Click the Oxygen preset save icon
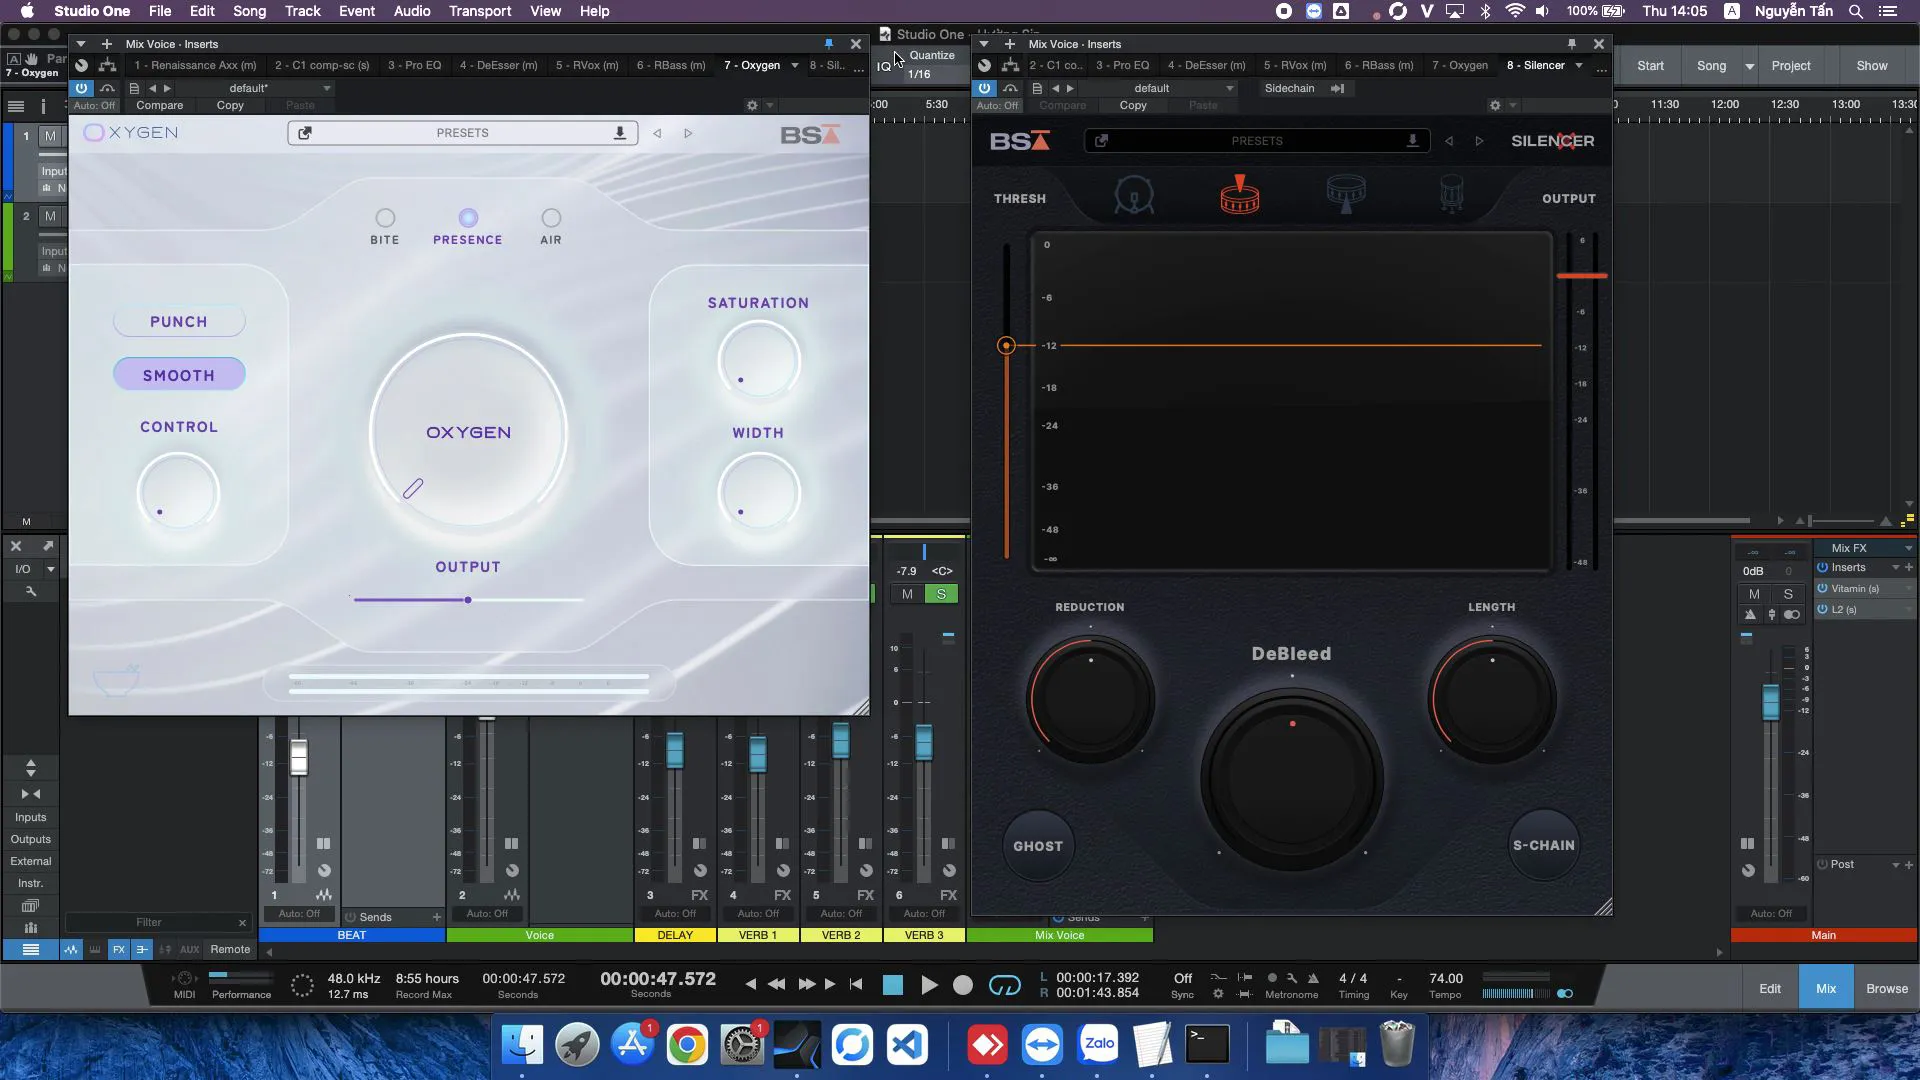 (619, 133)
